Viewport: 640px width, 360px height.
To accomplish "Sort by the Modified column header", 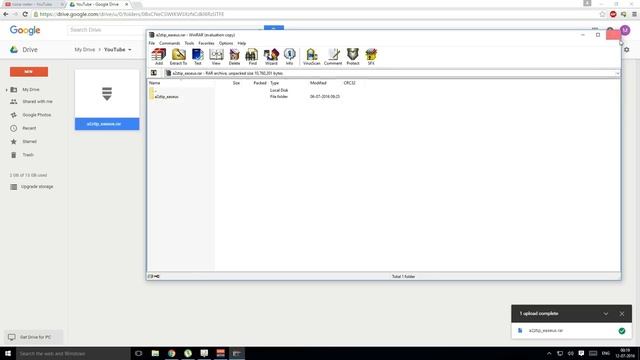I will click(x=318, y=83).
